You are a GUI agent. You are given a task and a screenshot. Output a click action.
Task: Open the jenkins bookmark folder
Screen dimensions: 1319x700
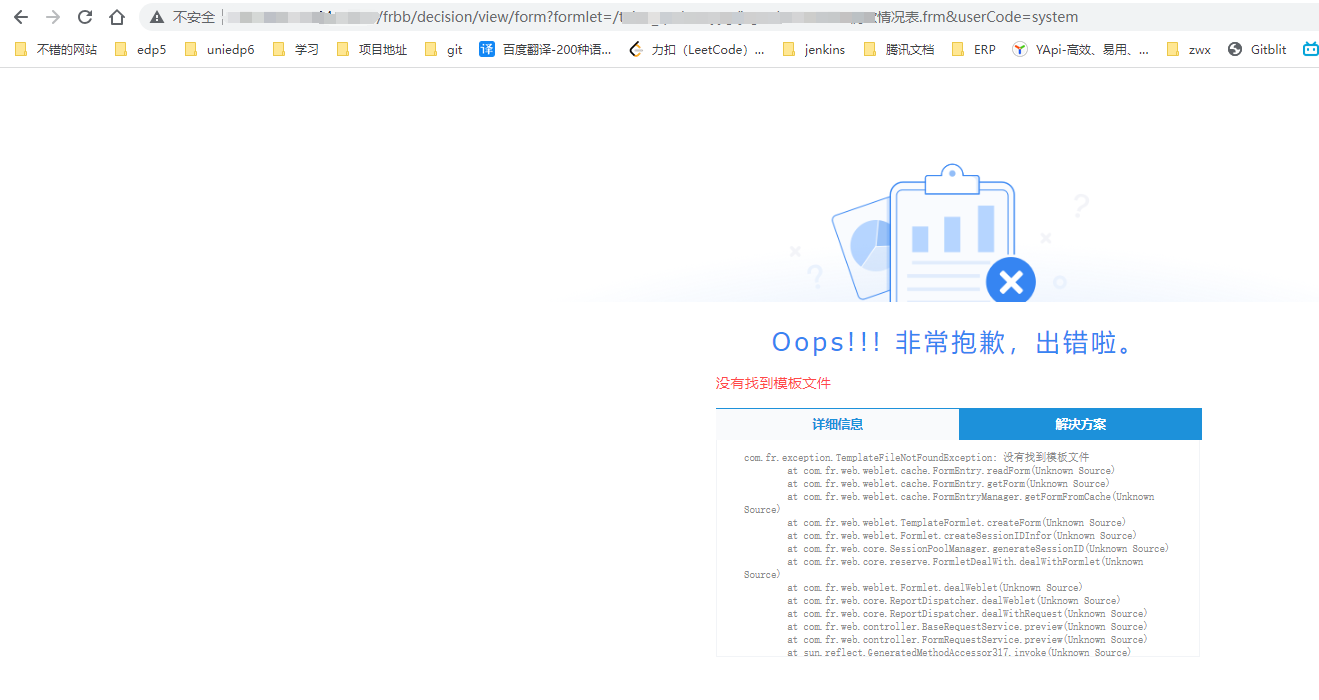coord(814,49)
